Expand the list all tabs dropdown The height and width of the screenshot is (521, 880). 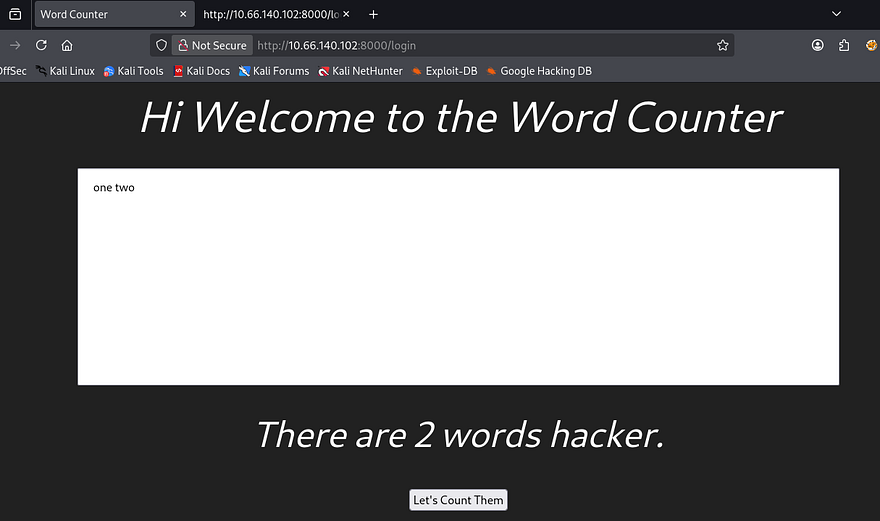pyautogui.click(x=837, y=14)
